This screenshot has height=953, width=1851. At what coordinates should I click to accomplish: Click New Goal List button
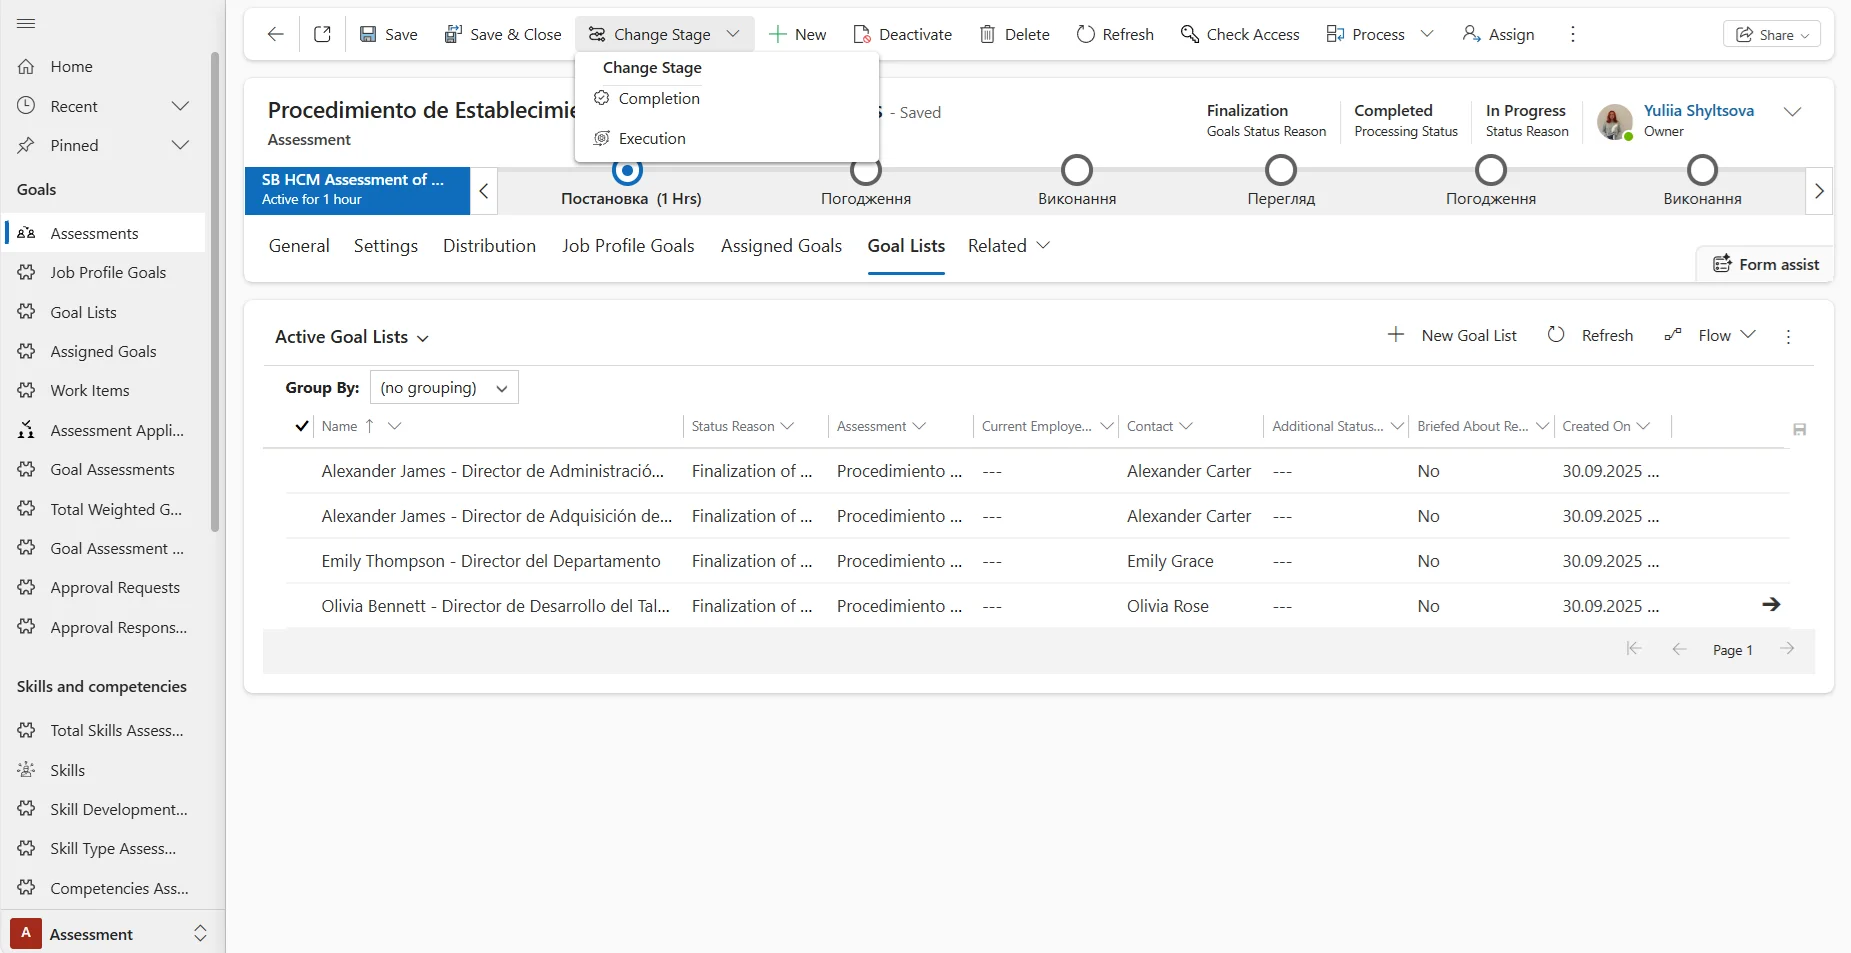(x=1452, y=335)
